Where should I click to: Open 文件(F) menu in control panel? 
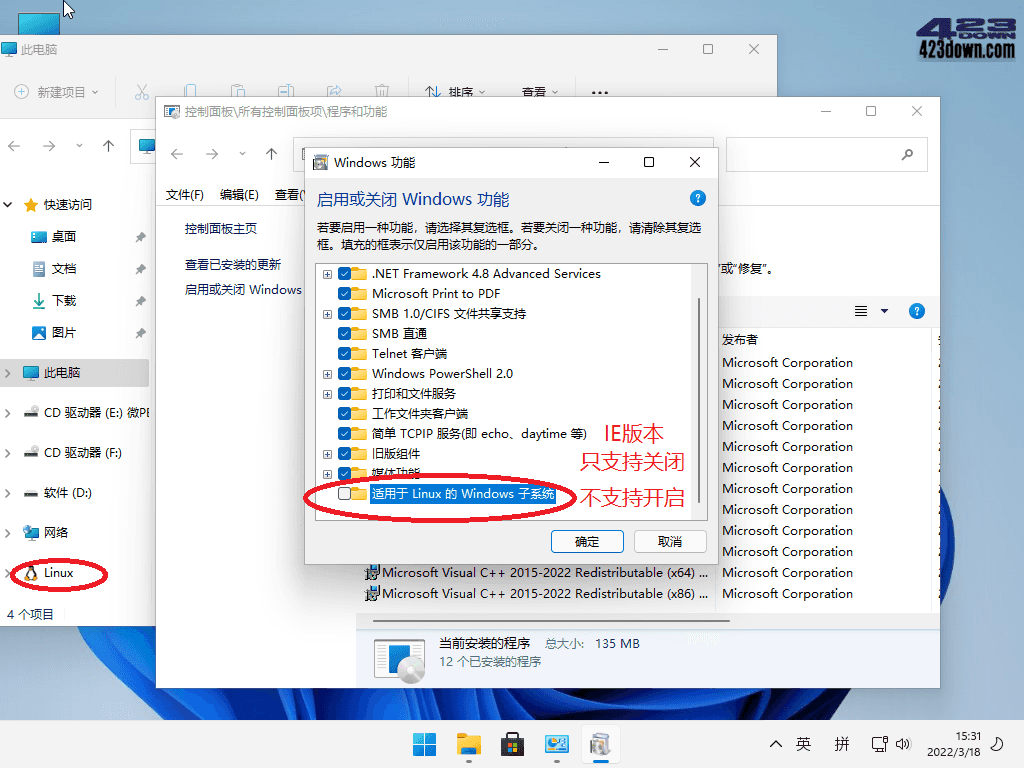(x=185, y=195)
